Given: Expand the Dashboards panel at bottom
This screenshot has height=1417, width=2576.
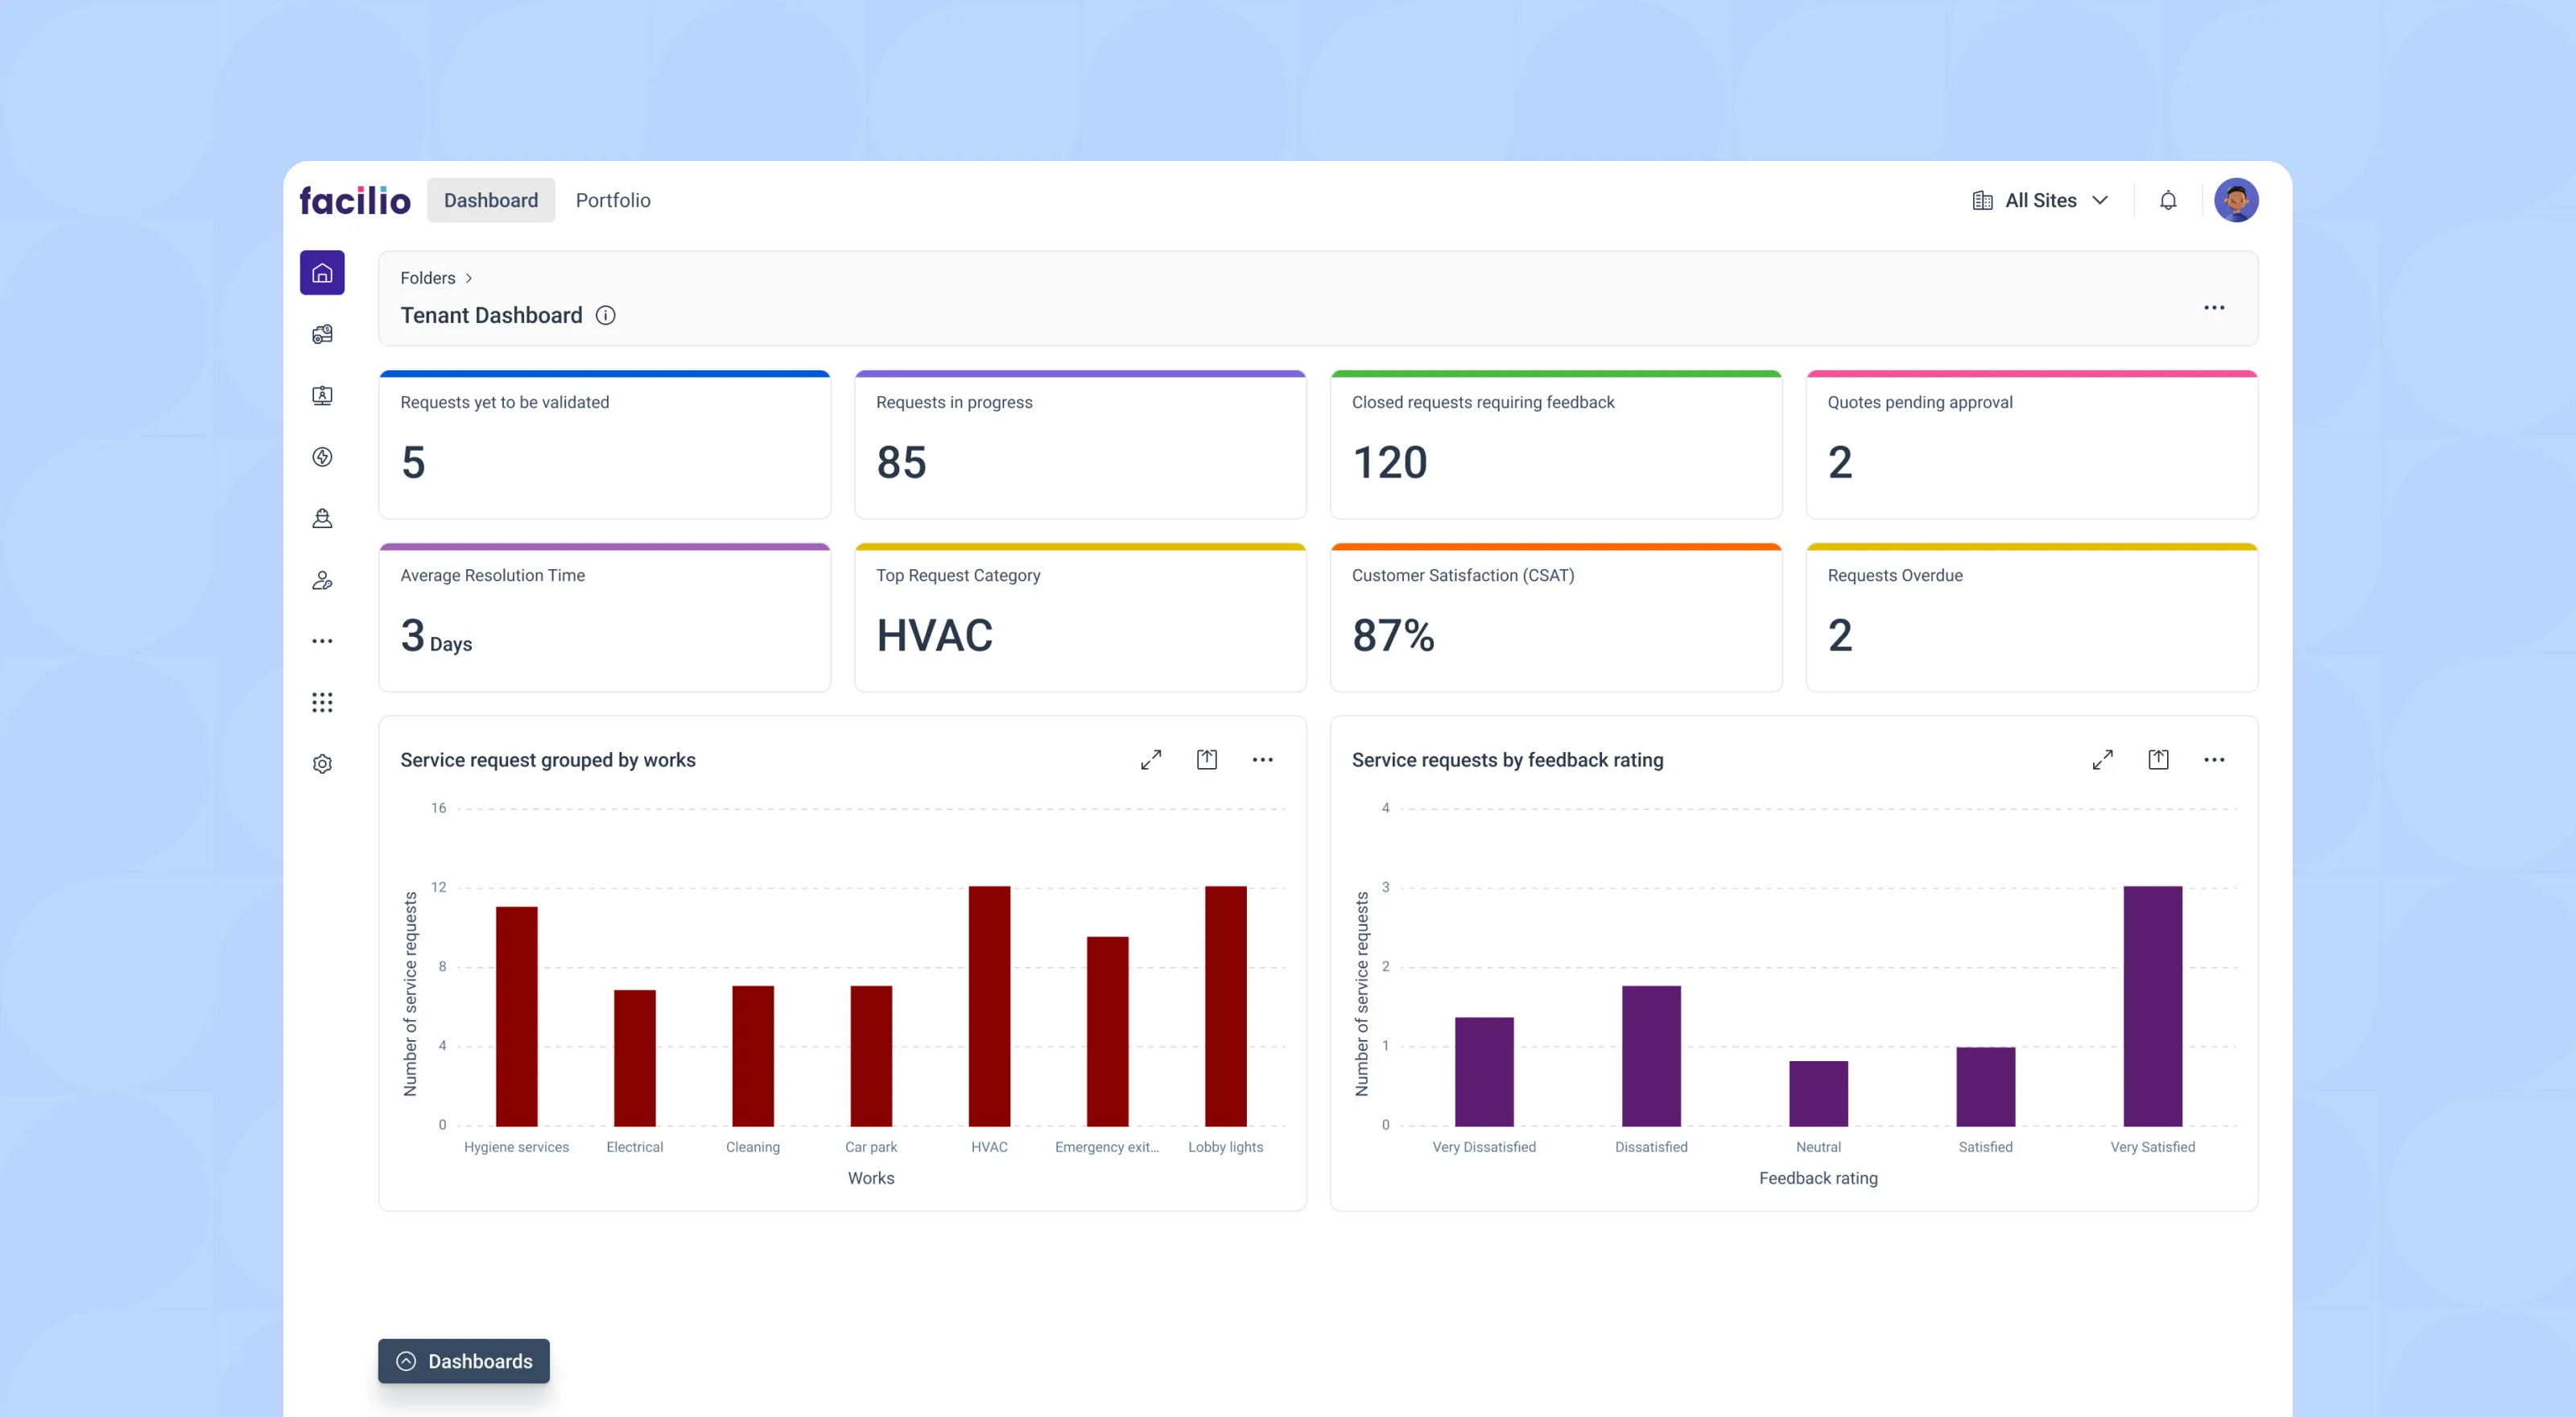Looking at the screenshot, I should [x=464, y=1361].
